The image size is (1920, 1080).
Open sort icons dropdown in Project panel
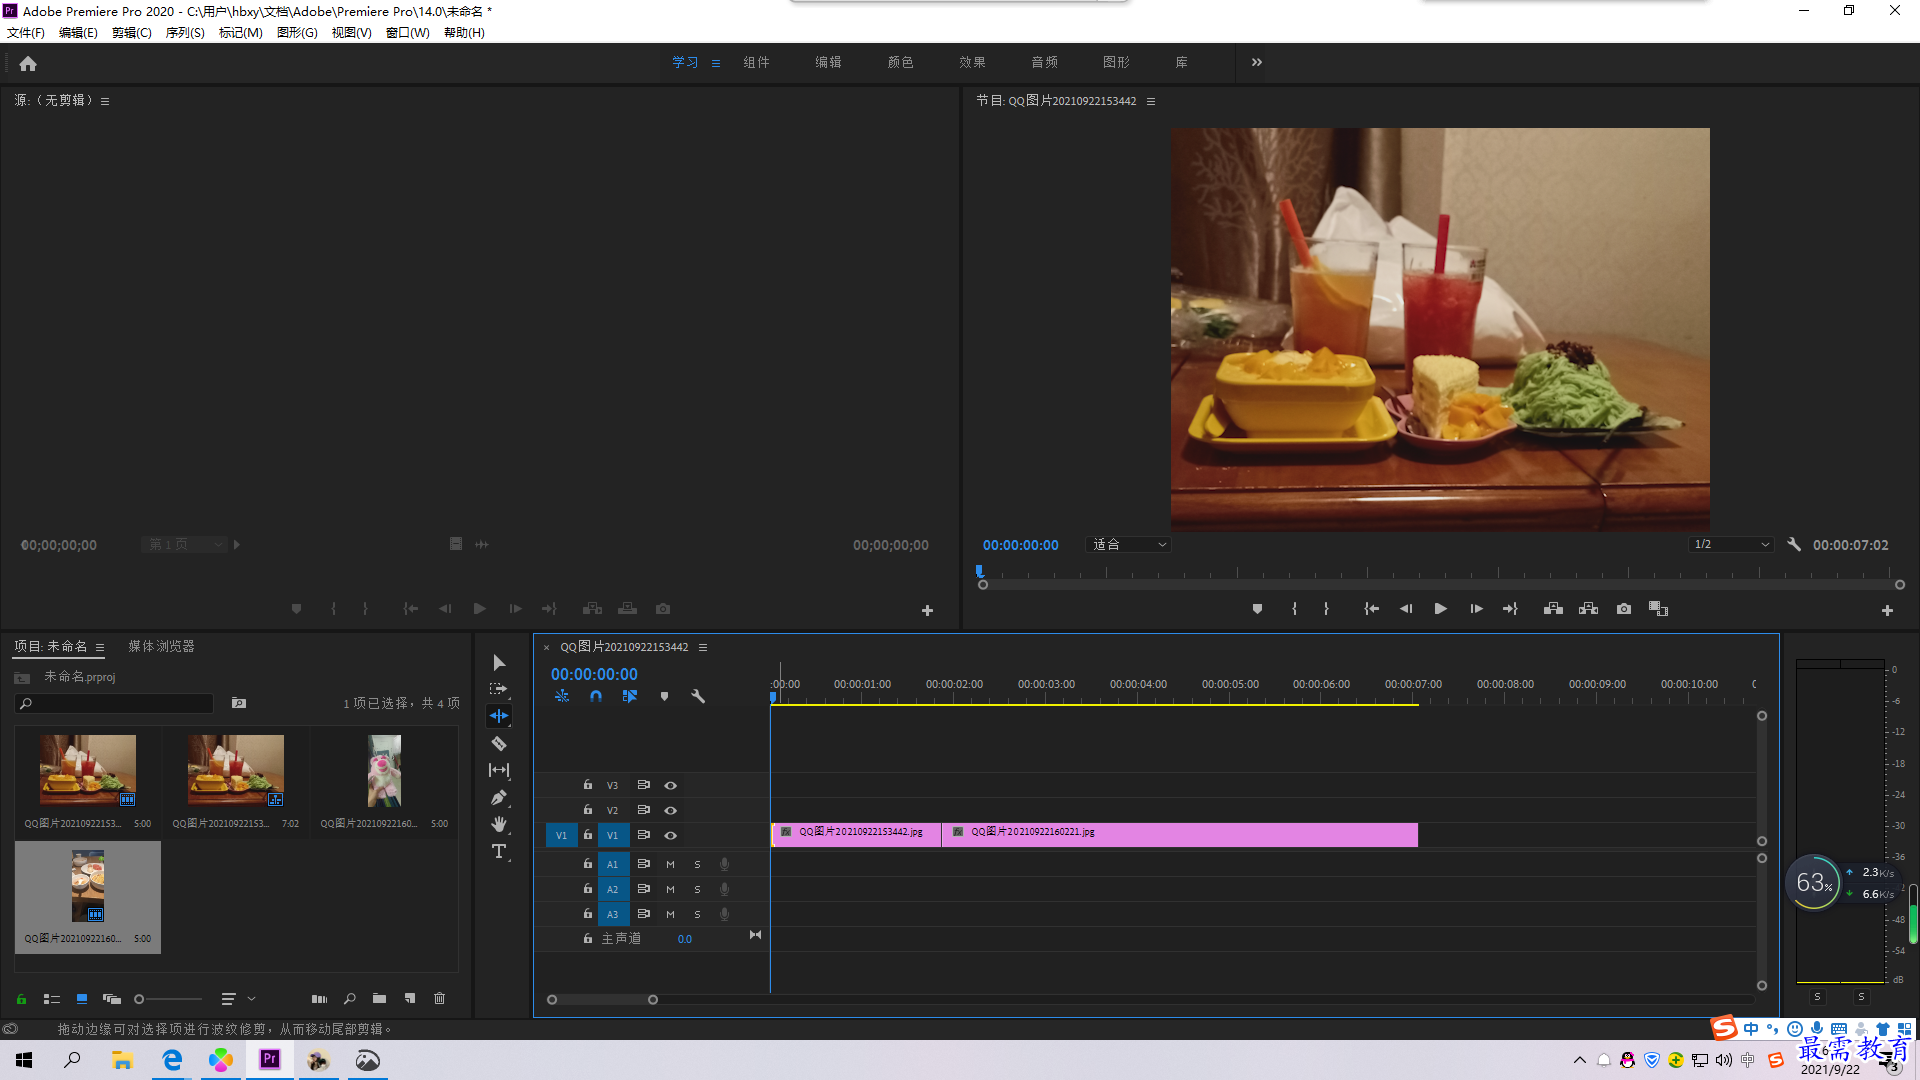click(238, 998)
